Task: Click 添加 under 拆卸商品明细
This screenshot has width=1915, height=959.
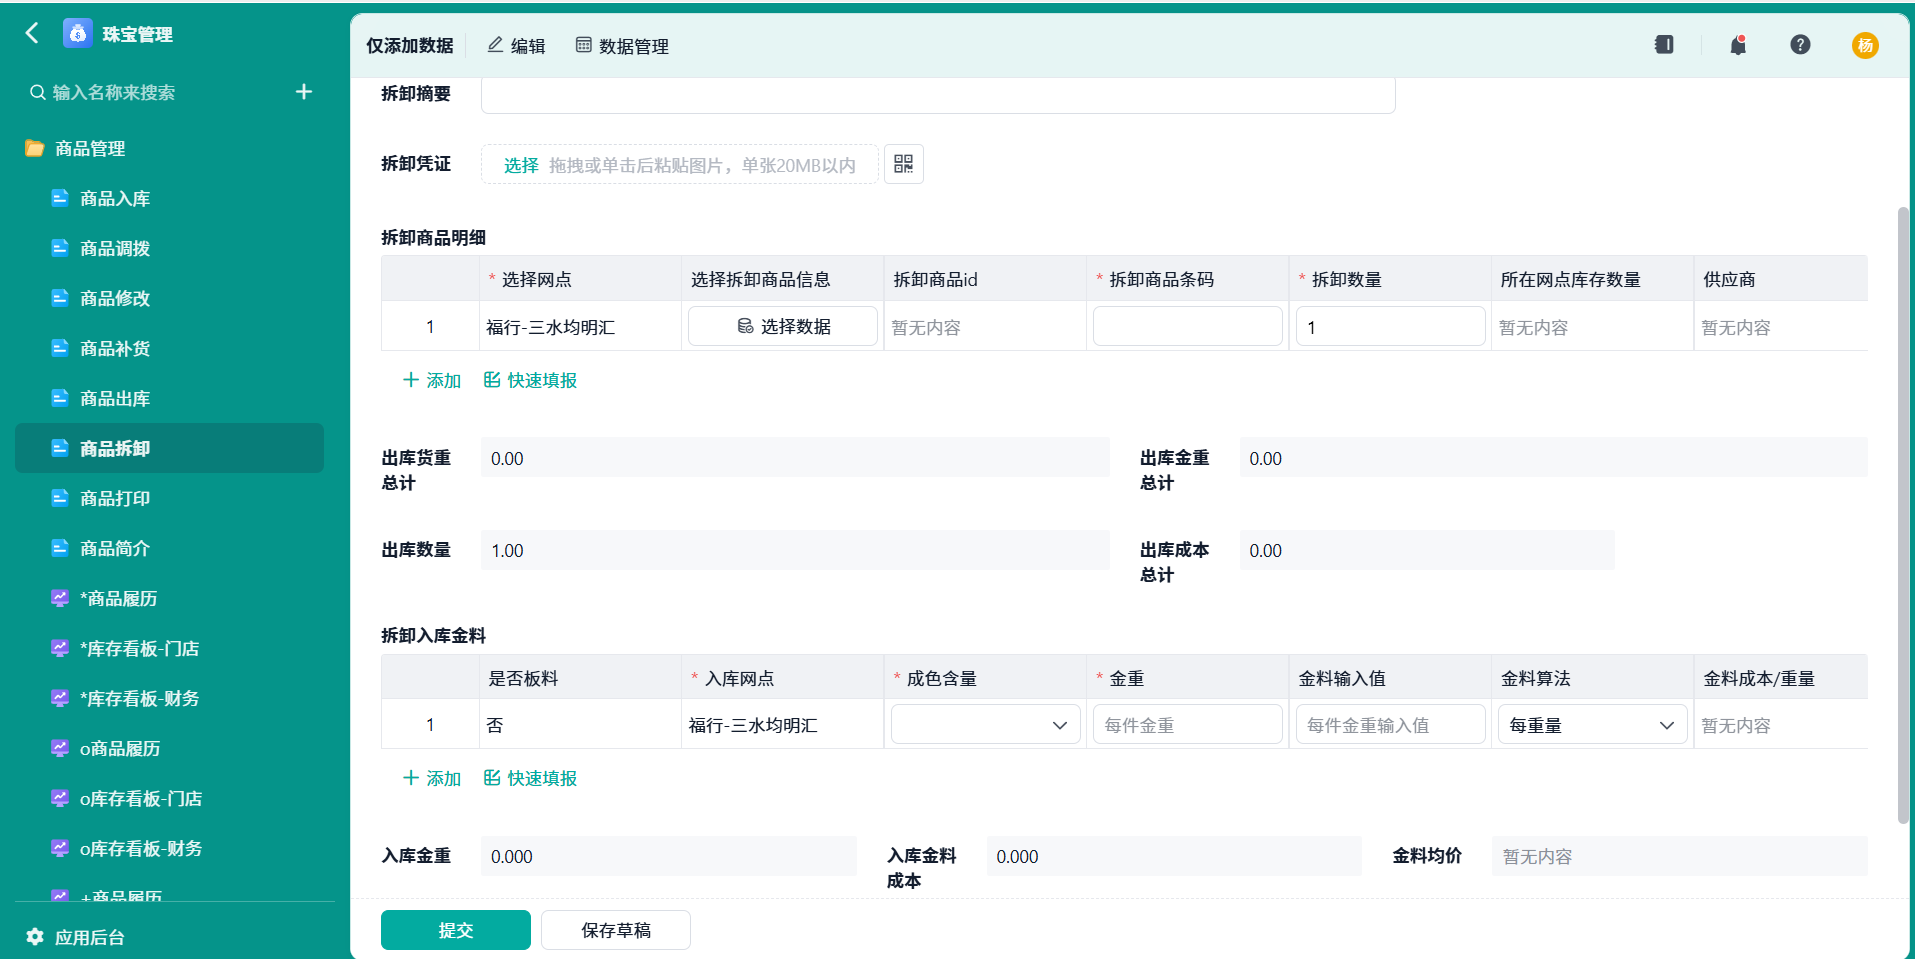Action: (x=432, y=380)
